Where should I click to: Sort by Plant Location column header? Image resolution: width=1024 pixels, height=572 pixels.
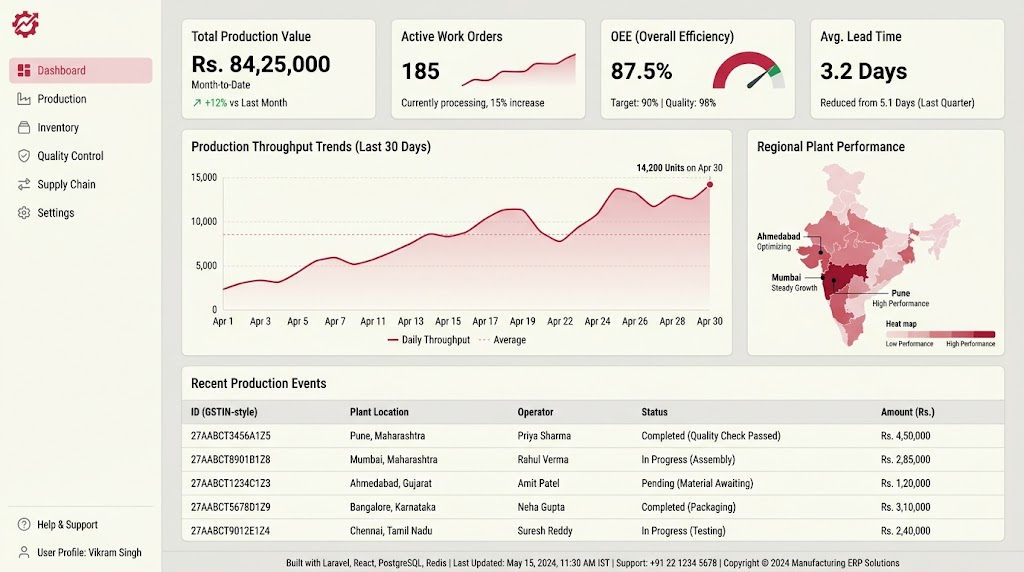click(379, 413)
